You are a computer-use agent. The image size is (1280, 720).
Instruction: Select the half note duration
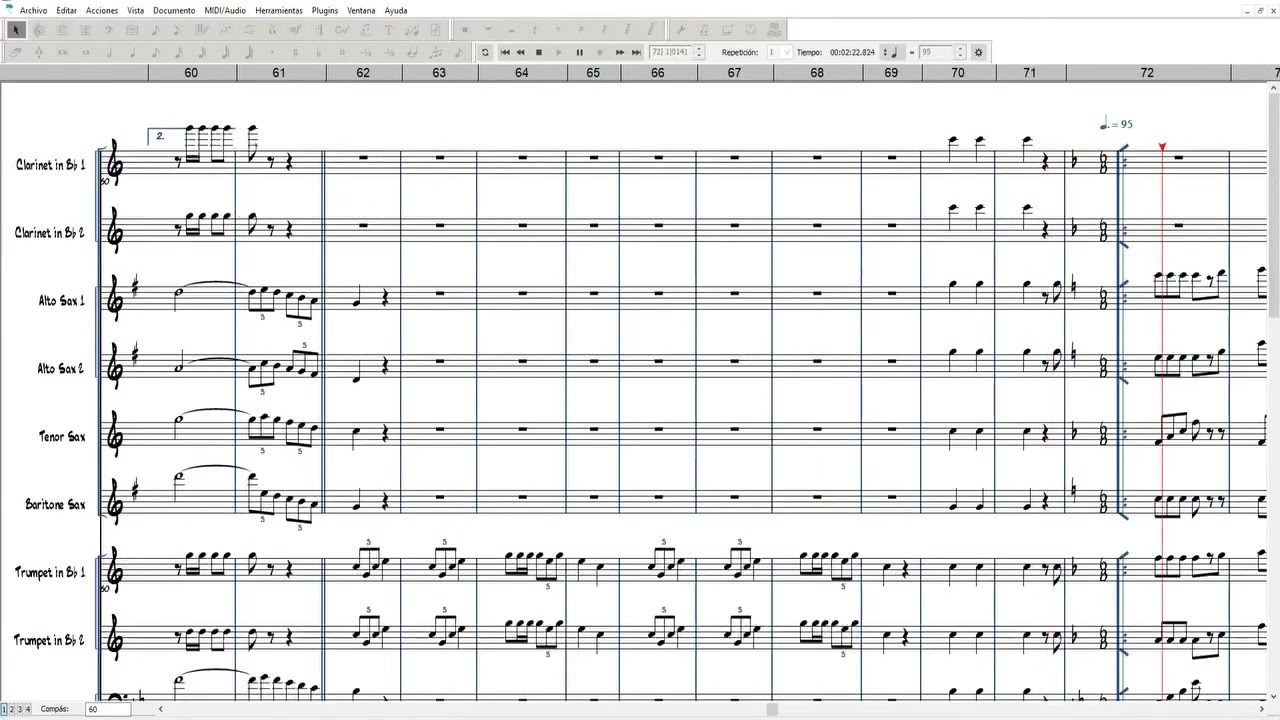click(108, 52)
